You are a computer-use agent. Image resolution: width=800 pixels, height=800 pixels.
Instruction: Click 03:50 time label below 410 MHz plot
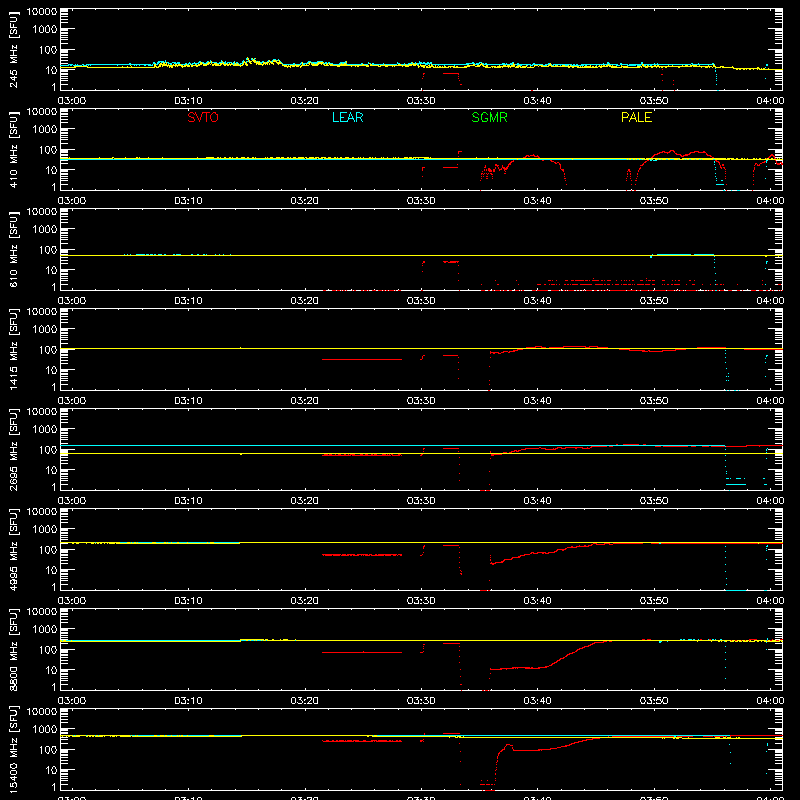coord(654,201)
